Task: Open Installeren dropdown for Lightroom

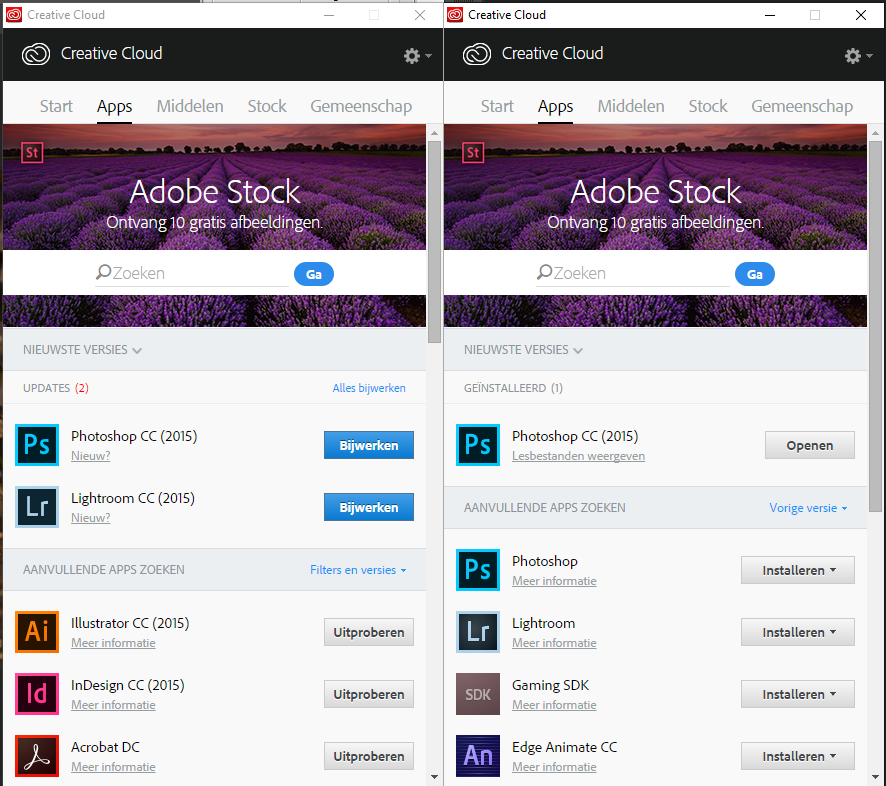Action: click(x=798, y=632)
